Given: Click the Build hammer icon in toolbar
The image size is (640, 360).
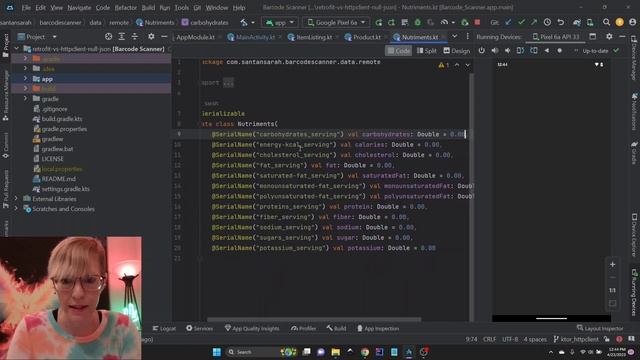Looking at the screenshot, I should click(x=244, y=22).
